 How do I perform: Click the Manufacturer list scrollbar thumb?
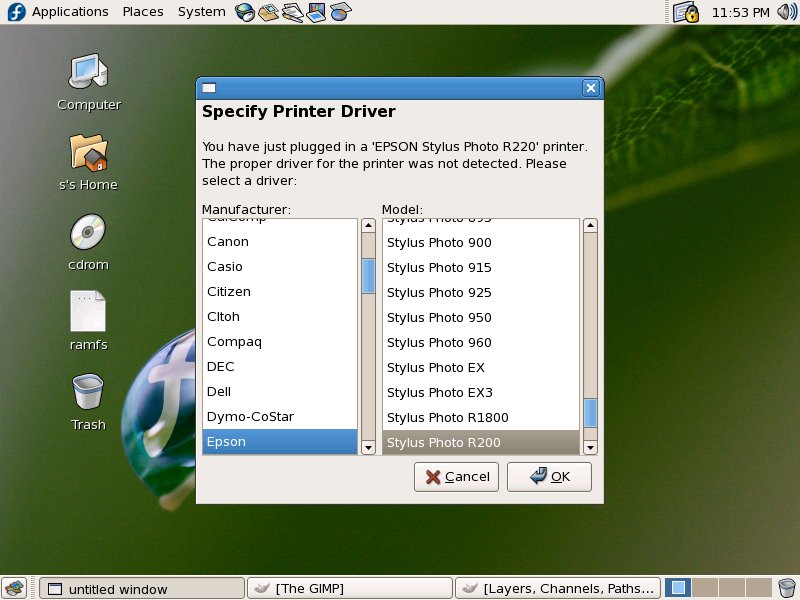[x=368, y=276]
